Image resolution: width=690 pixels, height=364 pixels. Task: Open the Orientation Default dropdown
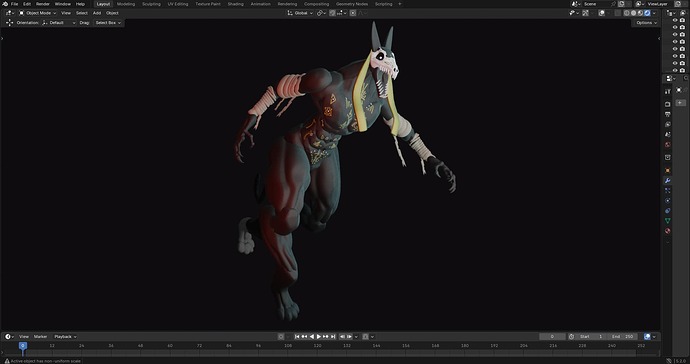pos(59,22)
